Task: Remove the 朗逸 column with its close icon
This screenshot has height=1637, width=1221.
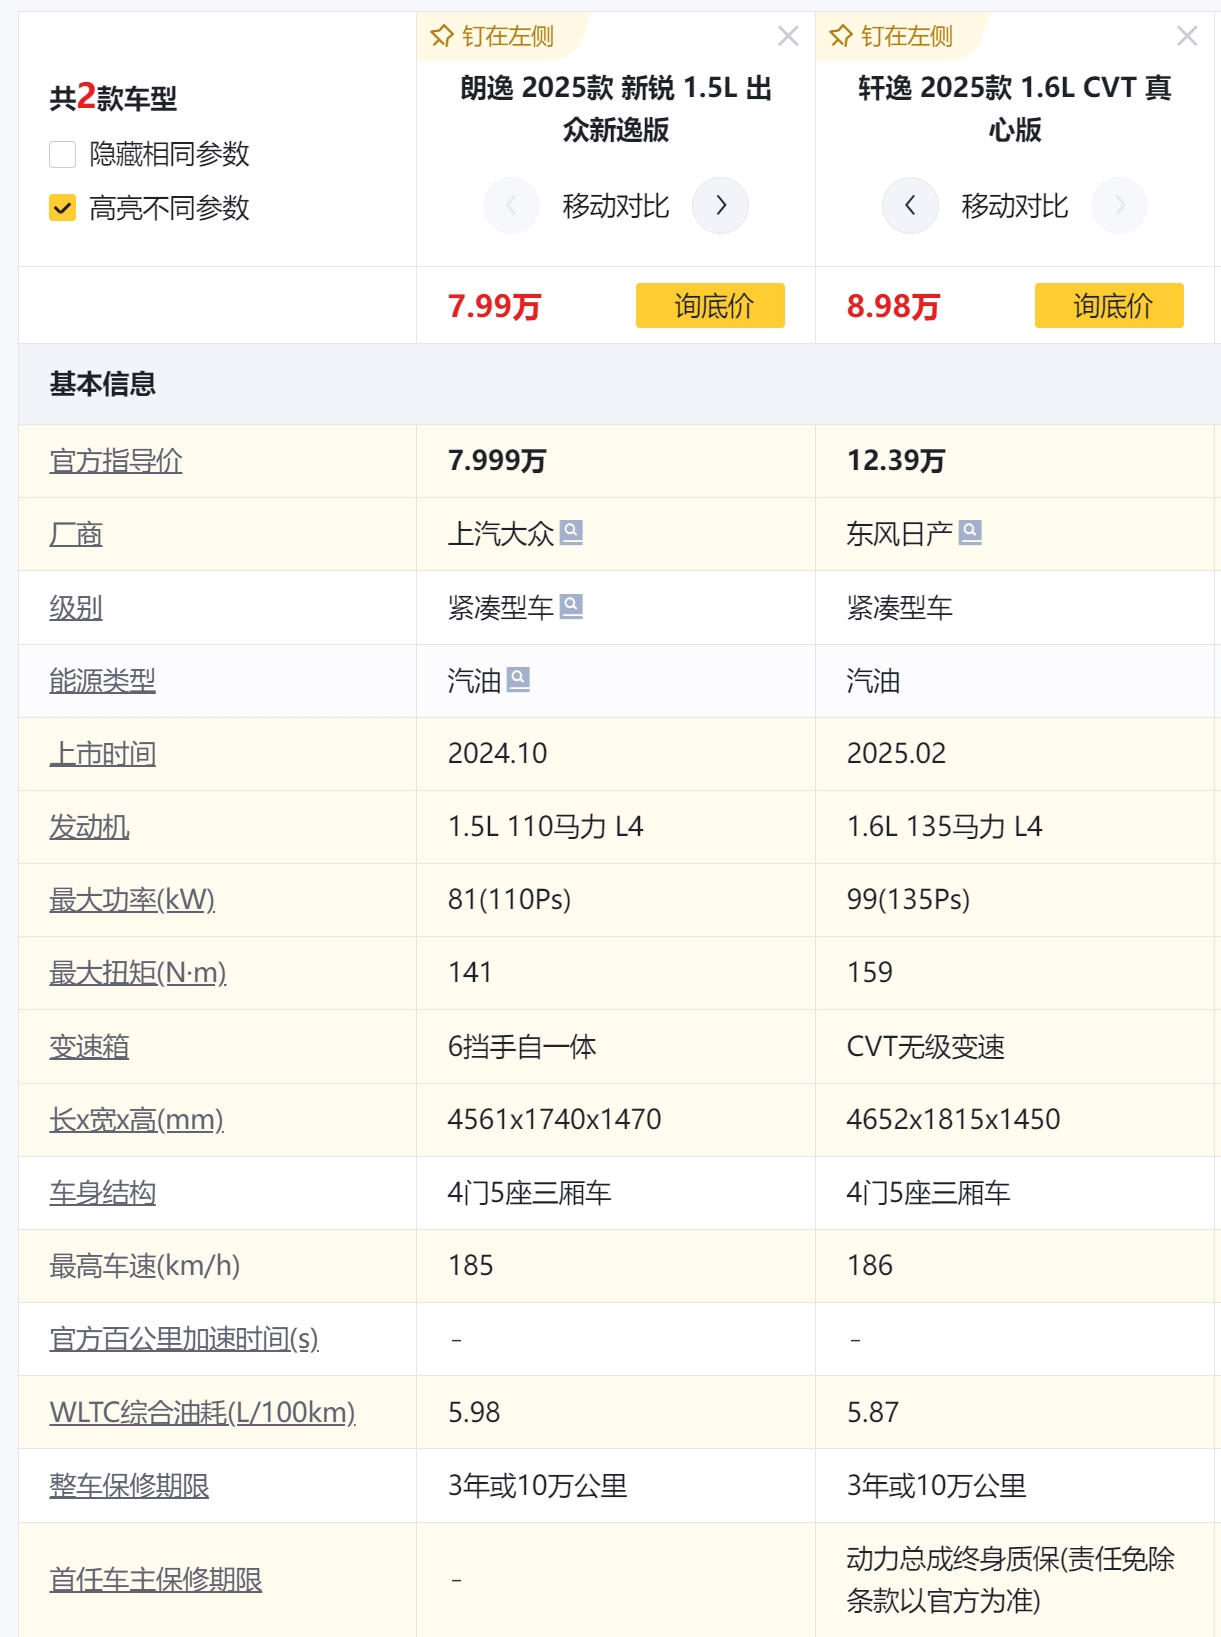Action: [x=788, y=37]
